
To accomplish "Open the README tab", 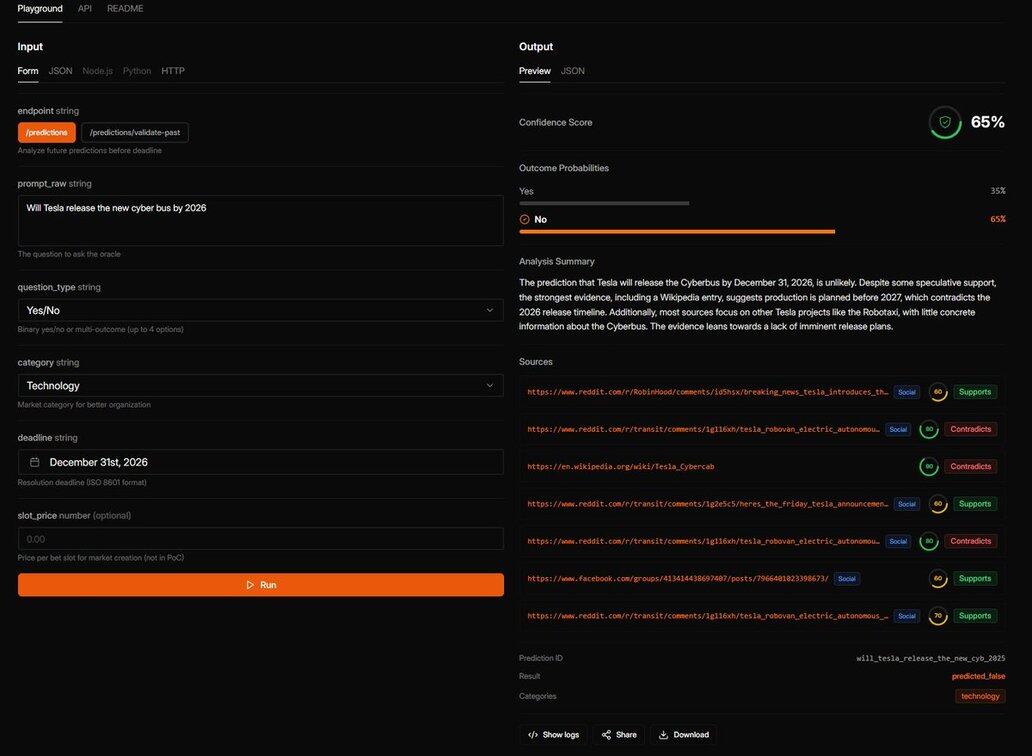I will (125, 9).
